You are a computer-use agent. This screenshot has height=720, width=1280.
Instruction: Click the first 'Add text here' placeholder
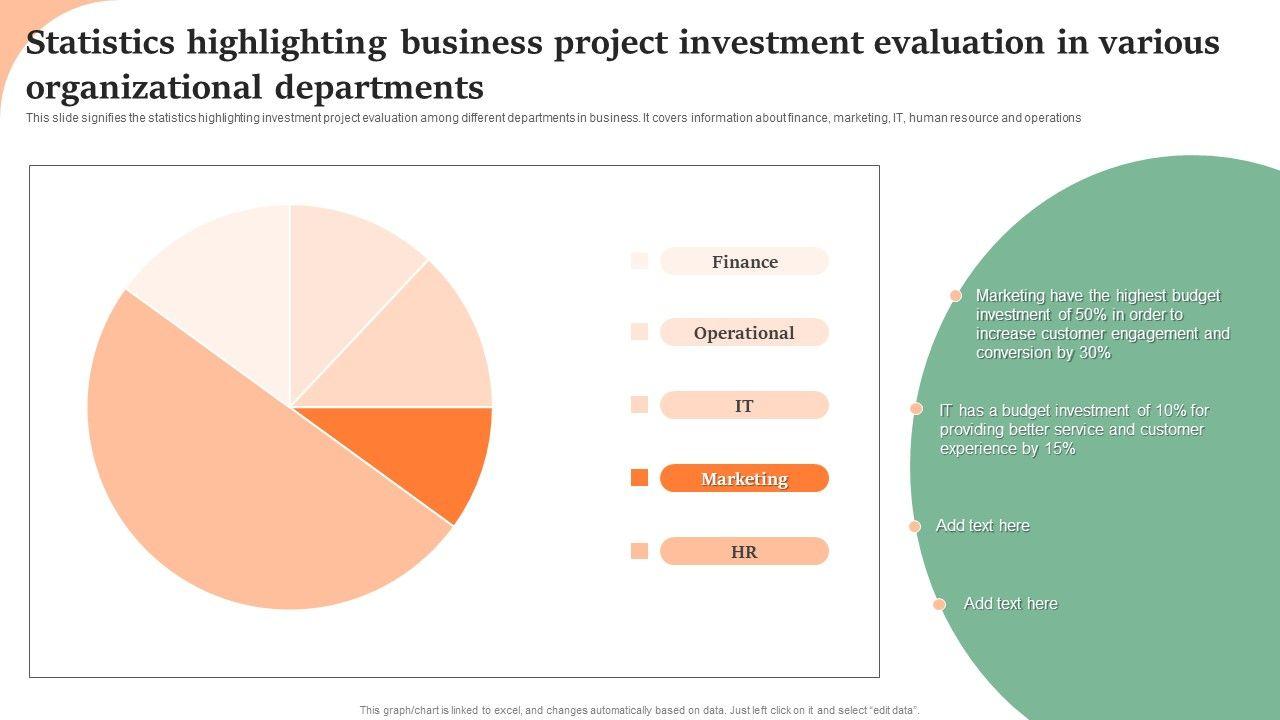[982, 526]
